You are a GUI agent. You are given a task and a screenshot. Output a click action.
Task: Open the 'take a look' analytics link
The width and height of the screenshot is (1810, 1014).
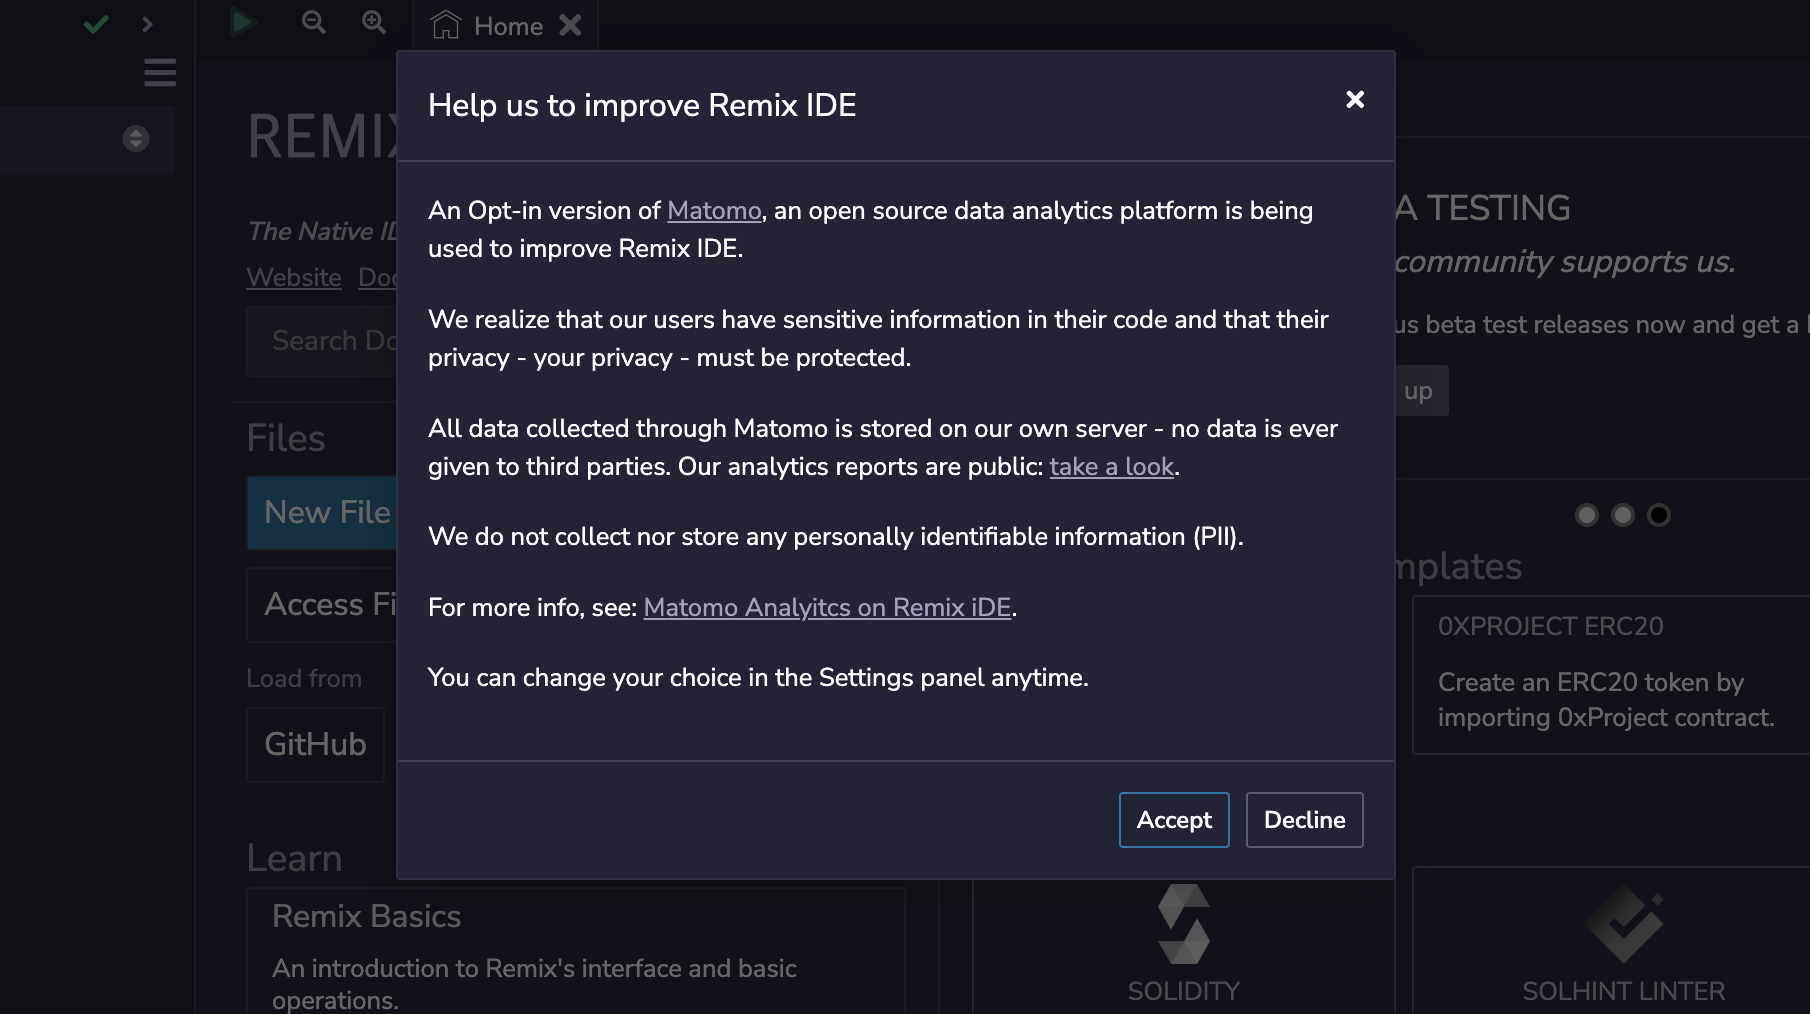point(1112,467)
